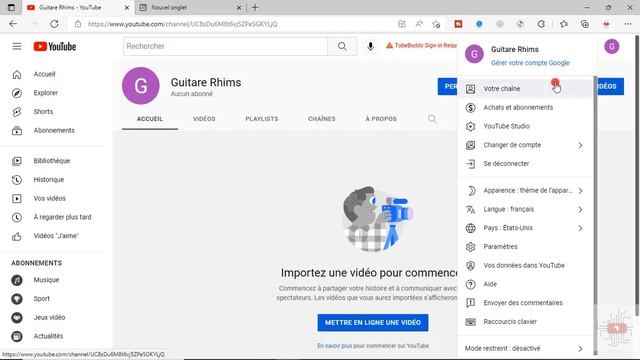Select Votre chaîne from account menu
This screenshot has height=360, width=640.
[x=525, y=89]
